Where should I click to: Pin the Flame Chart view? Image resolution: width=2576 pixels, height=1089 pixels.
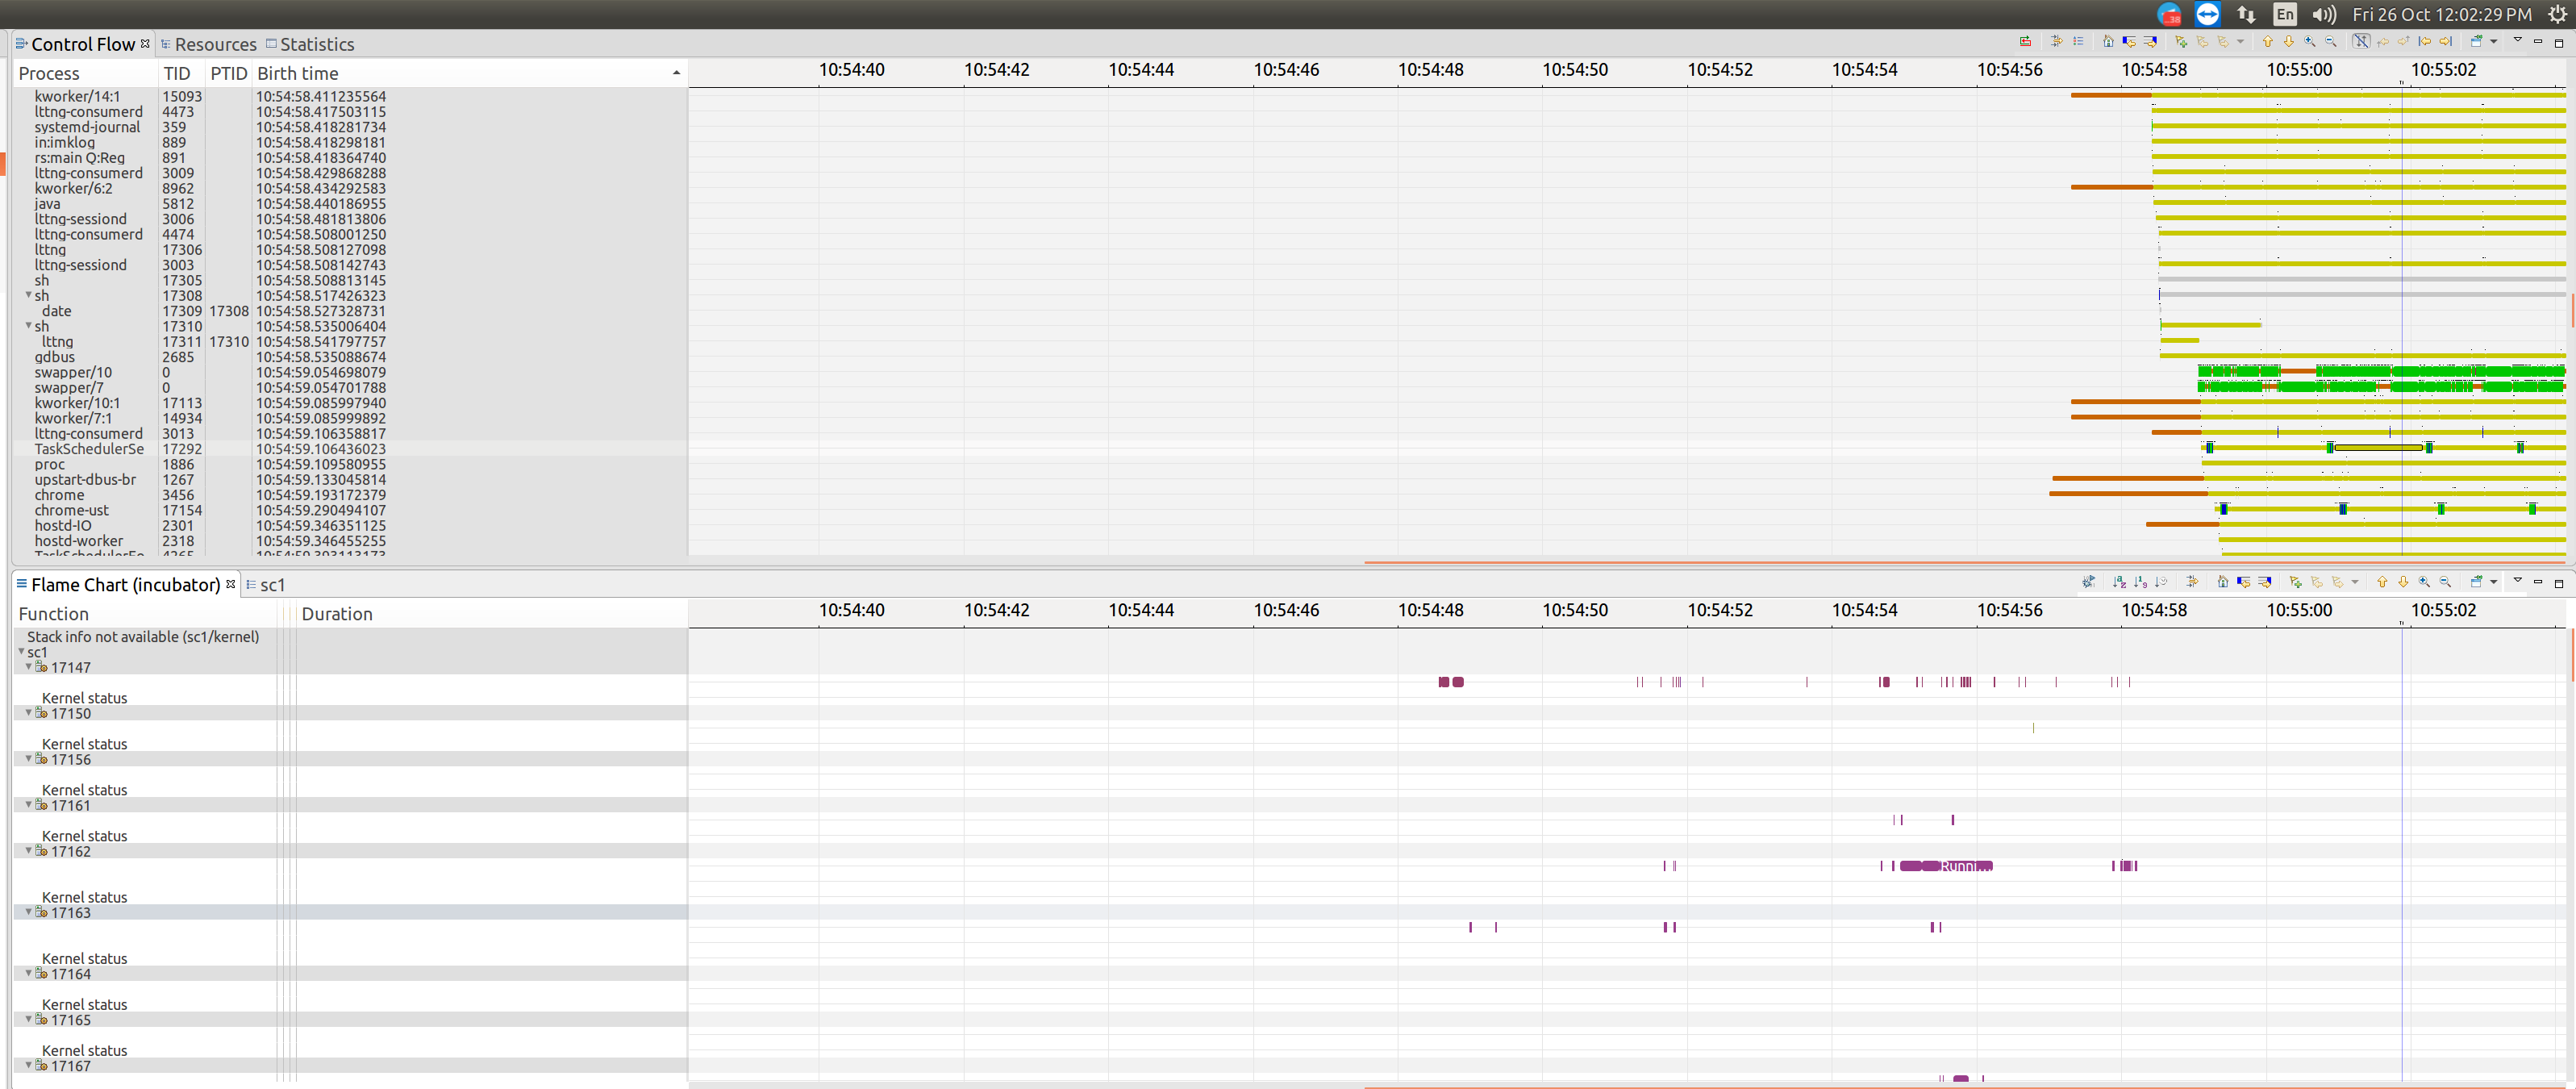pyautogui.click(x=2477, y=582)
